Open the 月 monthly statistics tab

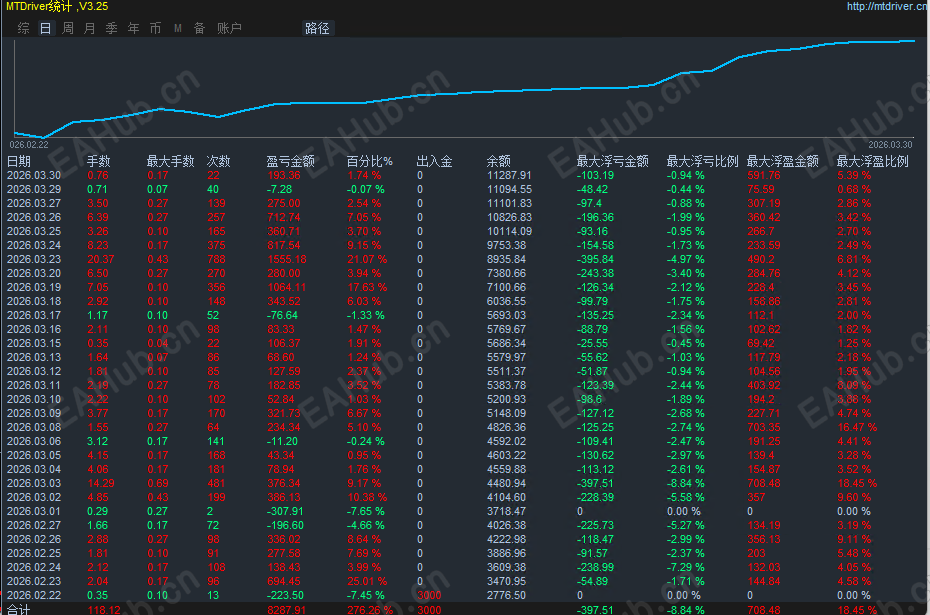coord(90,28)
